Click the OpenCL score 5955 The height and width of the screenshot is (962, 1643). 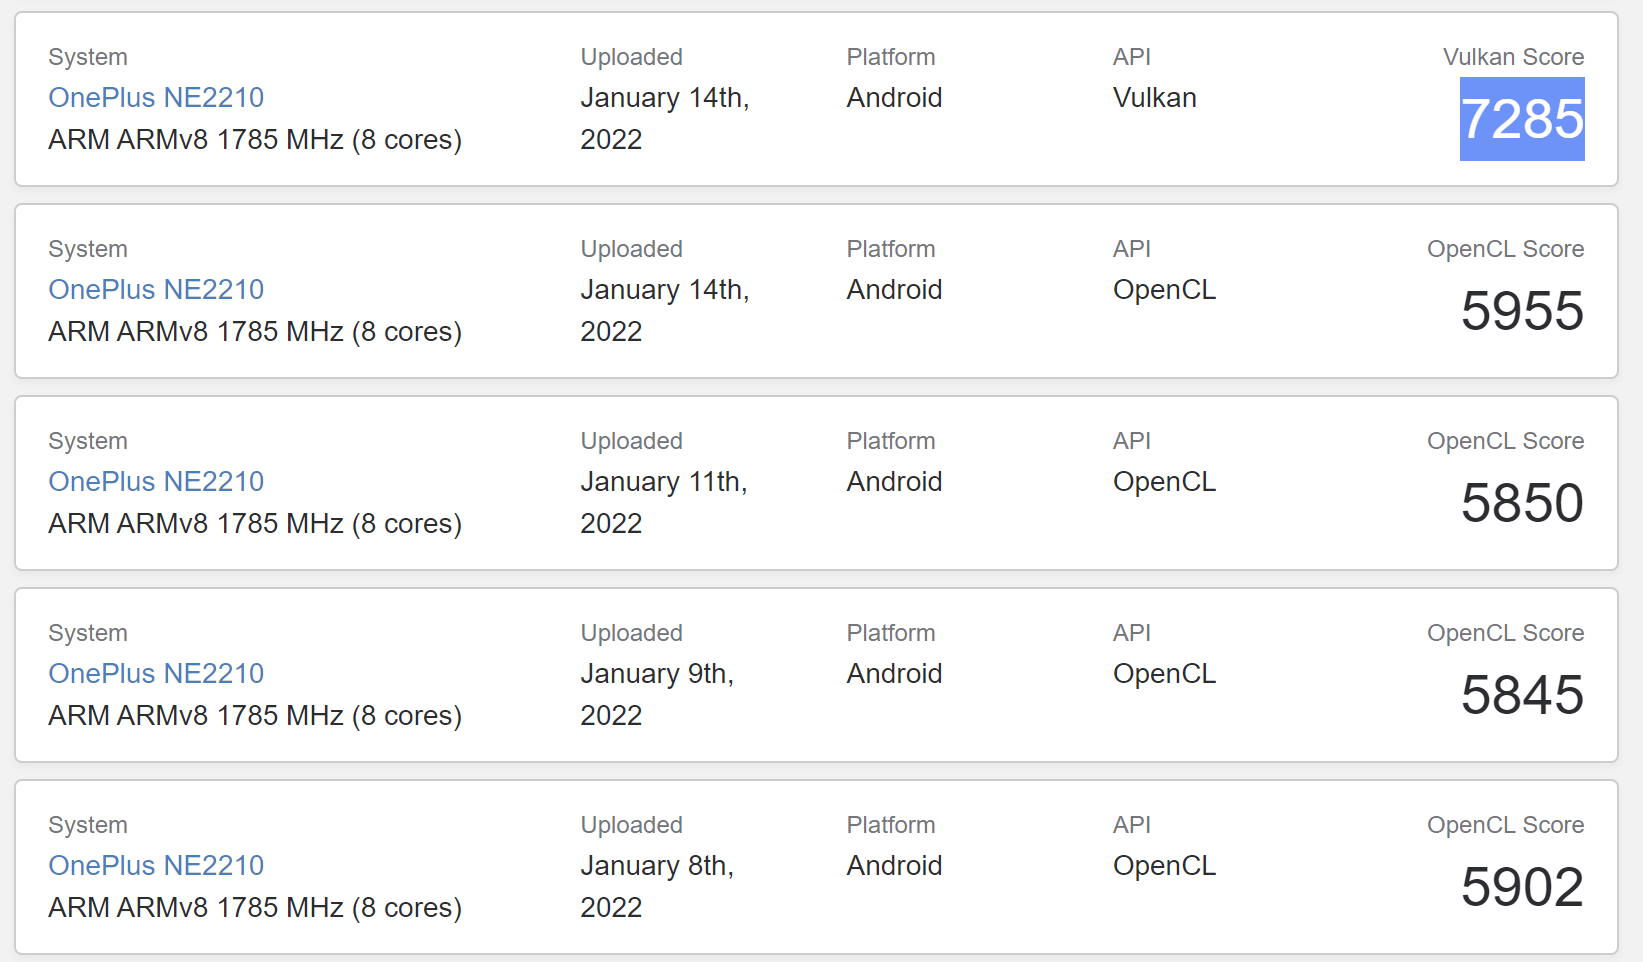[x=1521, y=311]
